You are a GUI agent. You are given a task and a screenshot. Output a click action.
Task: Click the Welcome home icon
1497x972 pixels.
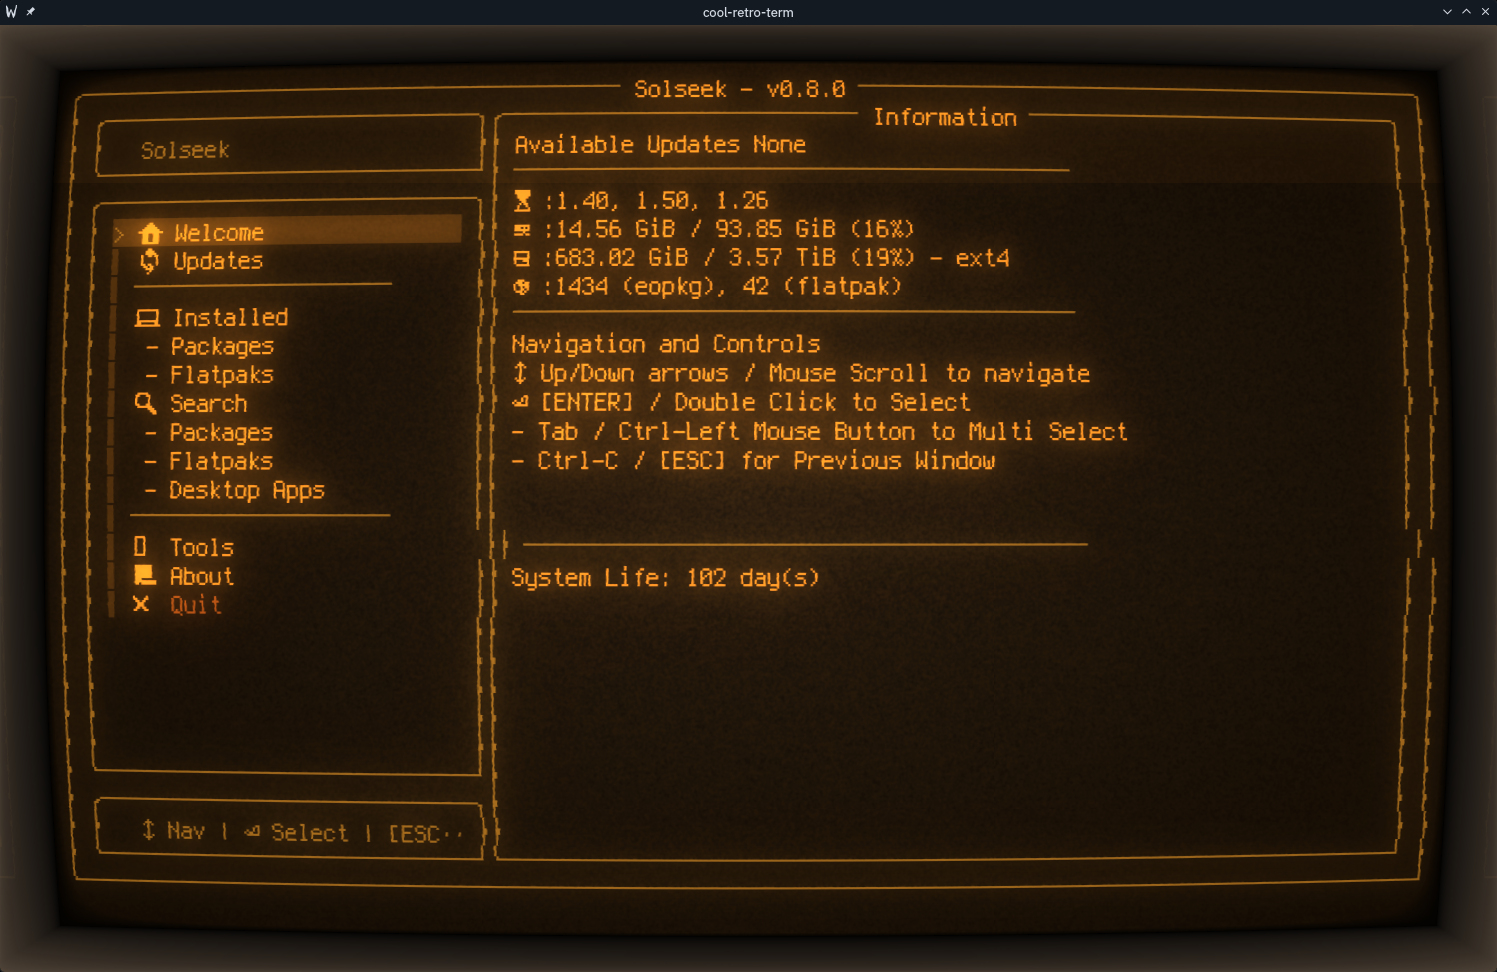tap(150, 233)
